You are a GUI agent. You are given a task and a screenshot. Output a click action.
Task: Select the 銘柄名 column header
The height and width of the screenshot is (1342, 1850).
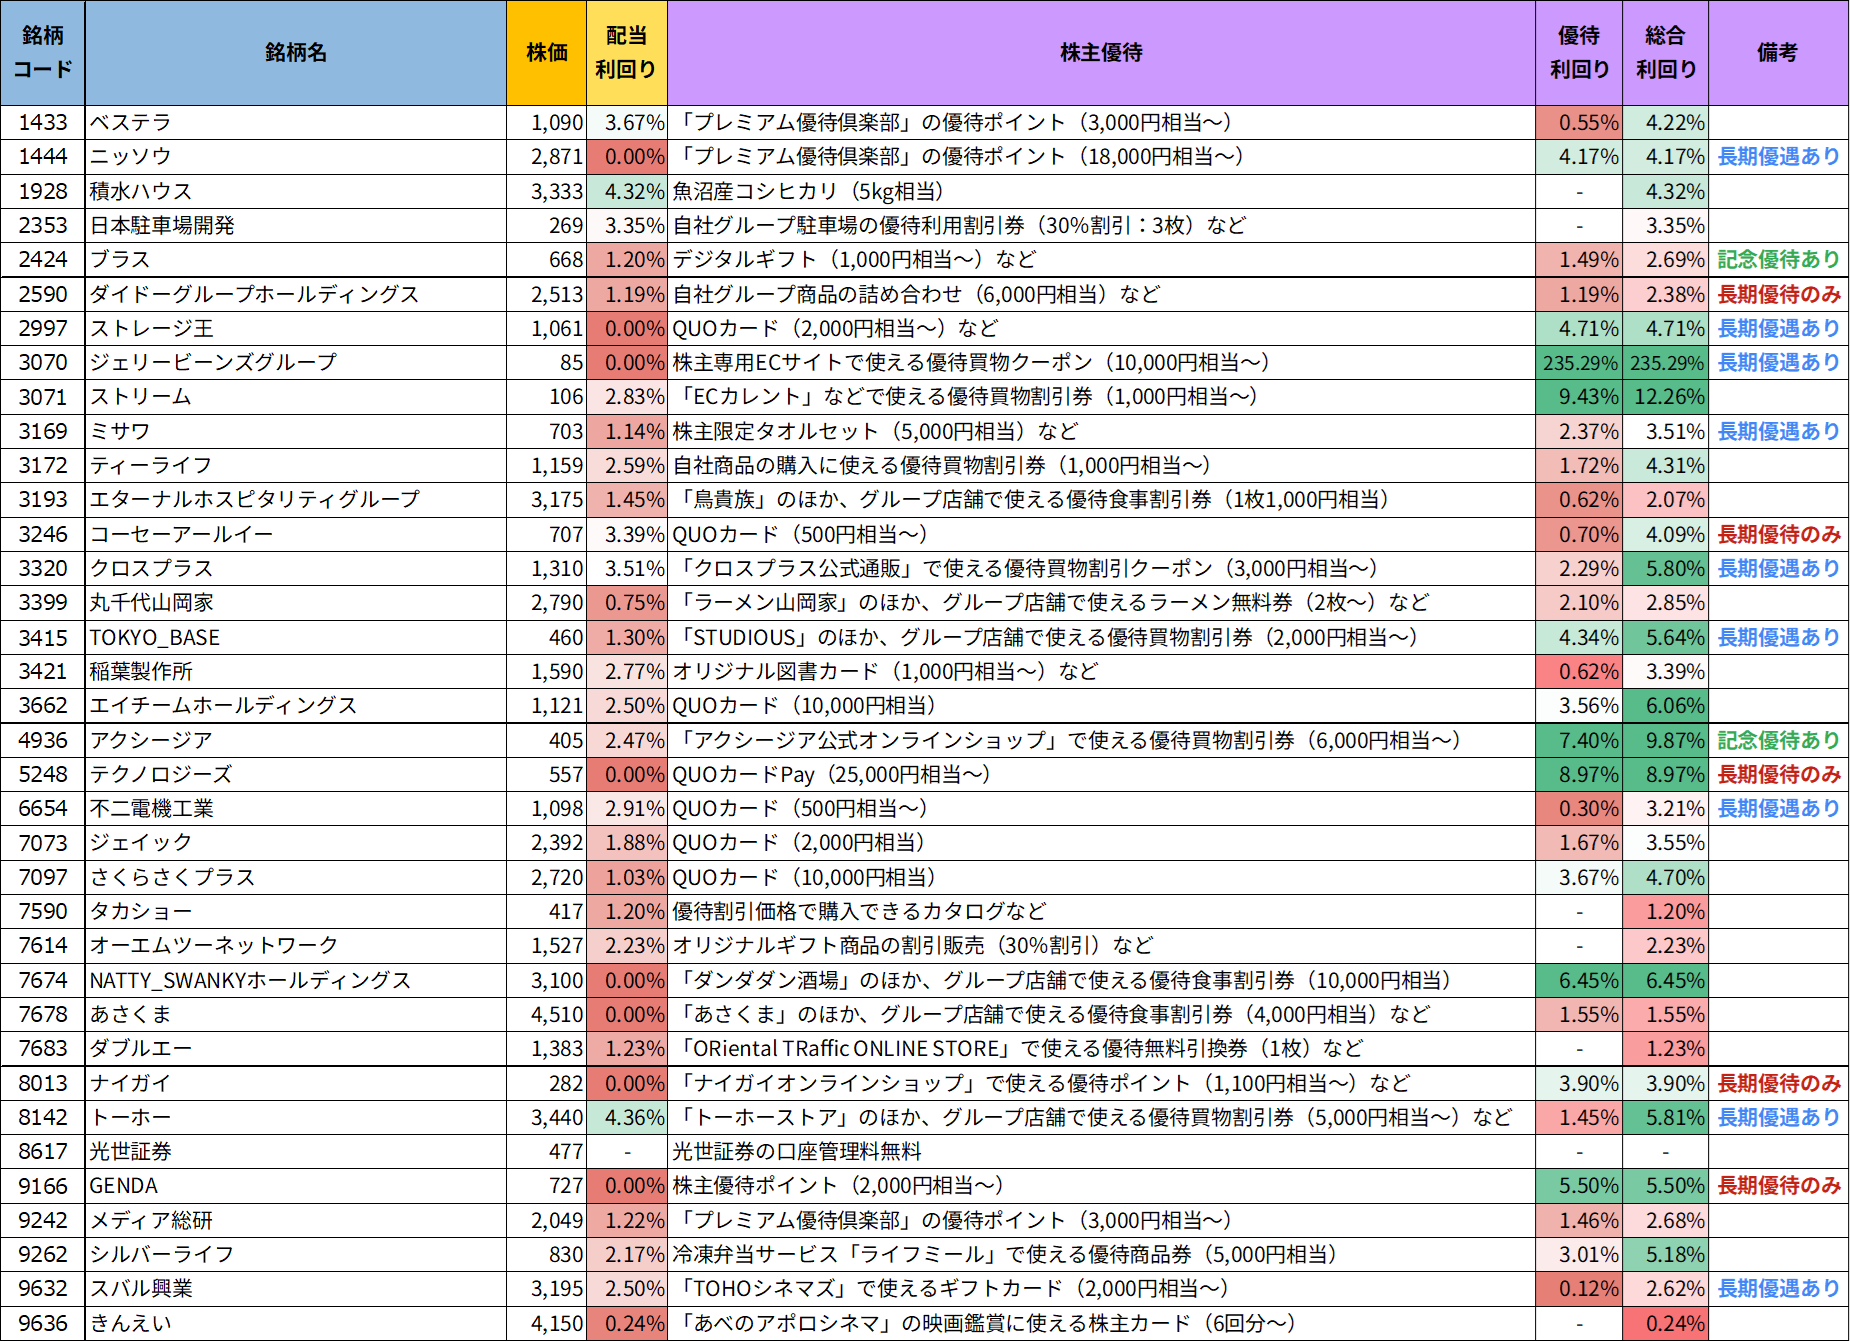(295, 52)
